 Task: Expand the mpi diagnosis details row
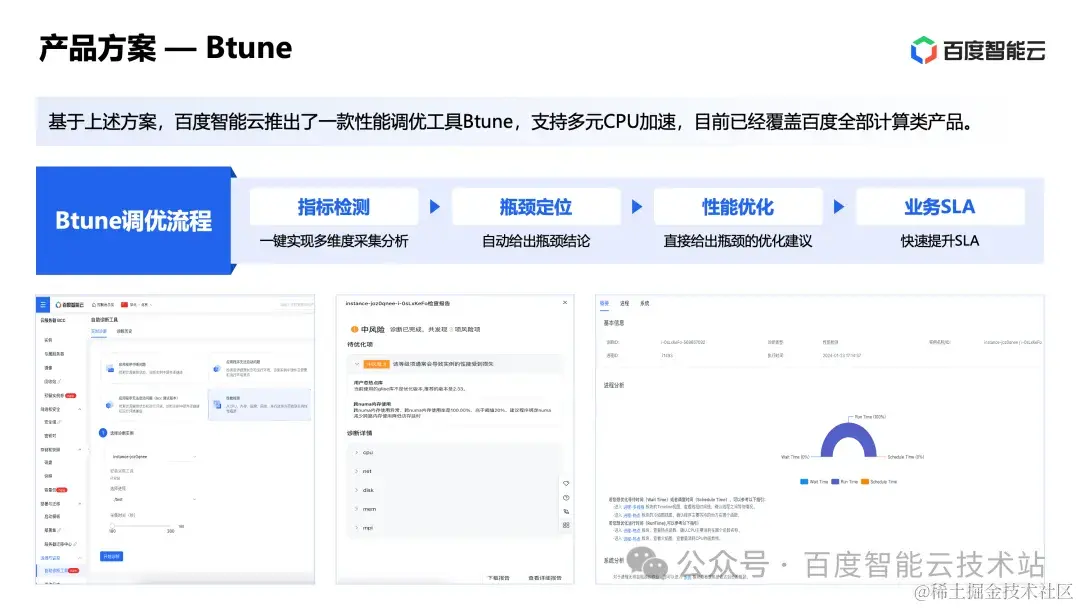coord(455,528)
